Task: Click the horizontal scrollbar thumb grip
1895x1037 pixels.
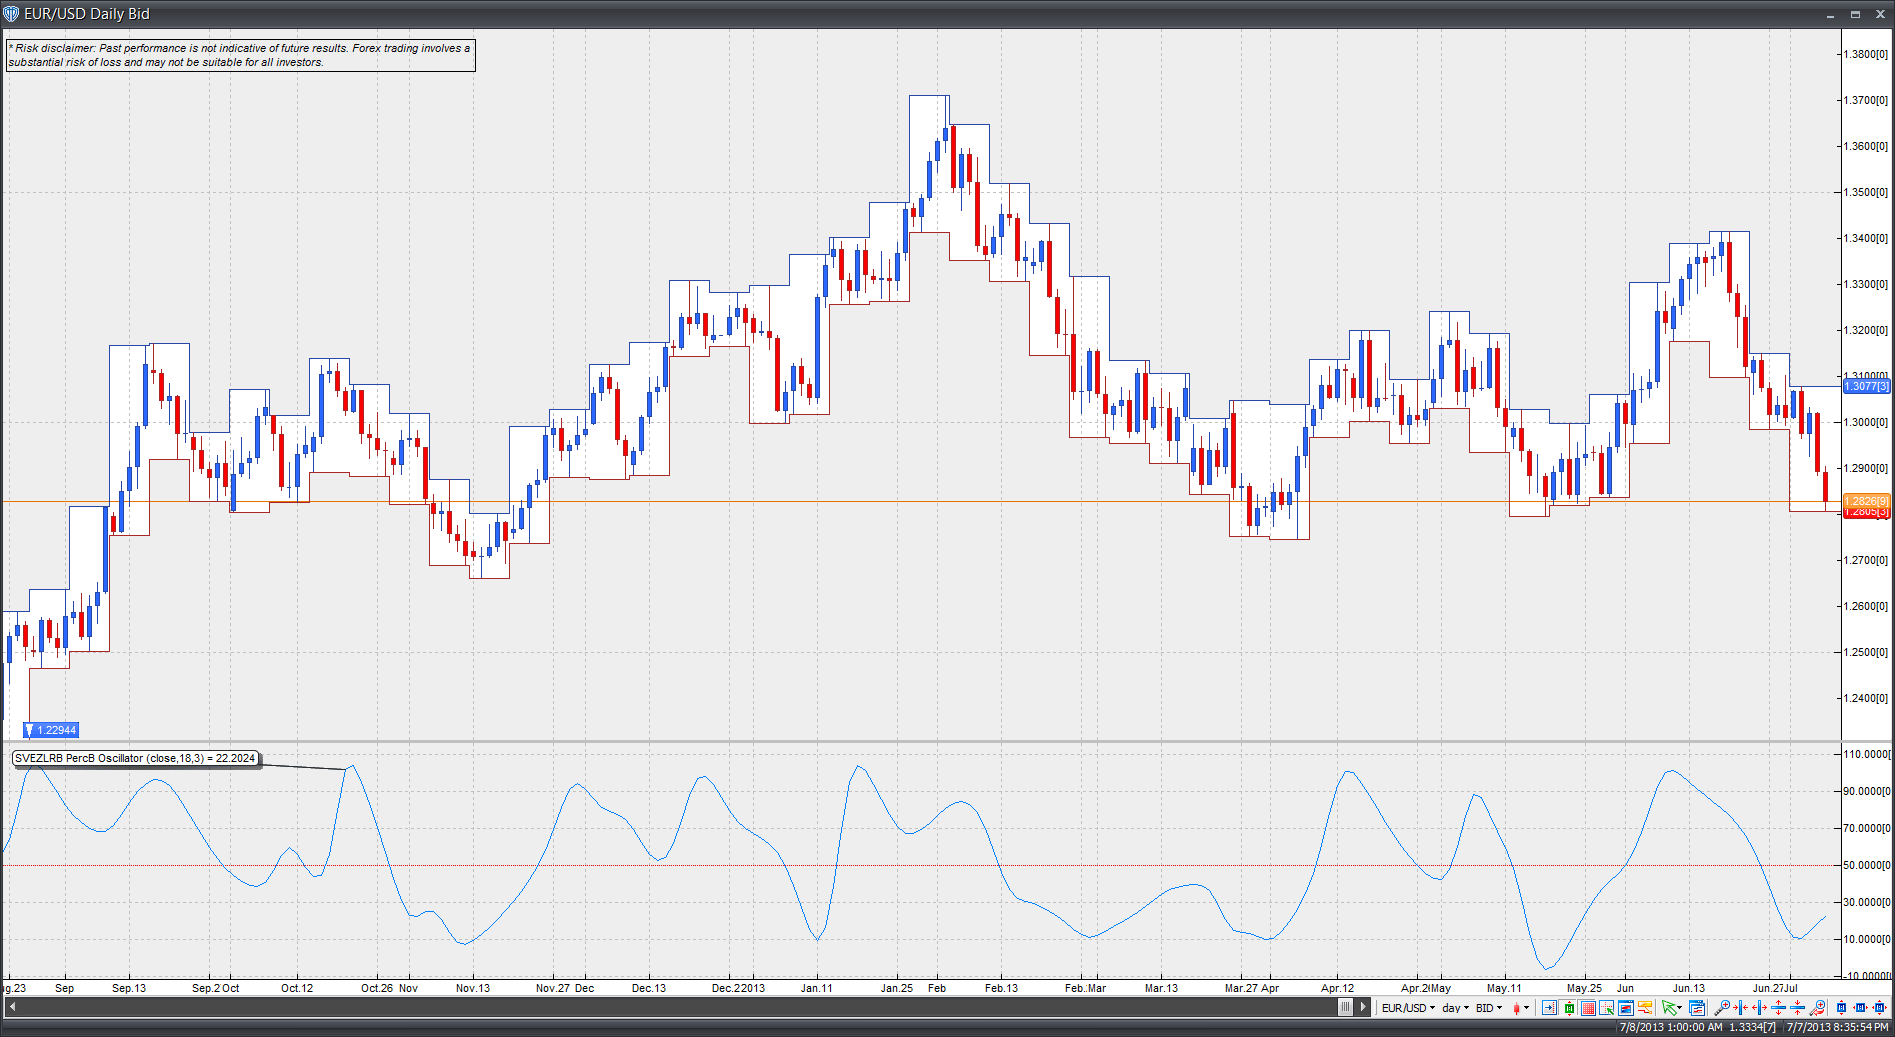Action: click(x=1345, y=1007)
